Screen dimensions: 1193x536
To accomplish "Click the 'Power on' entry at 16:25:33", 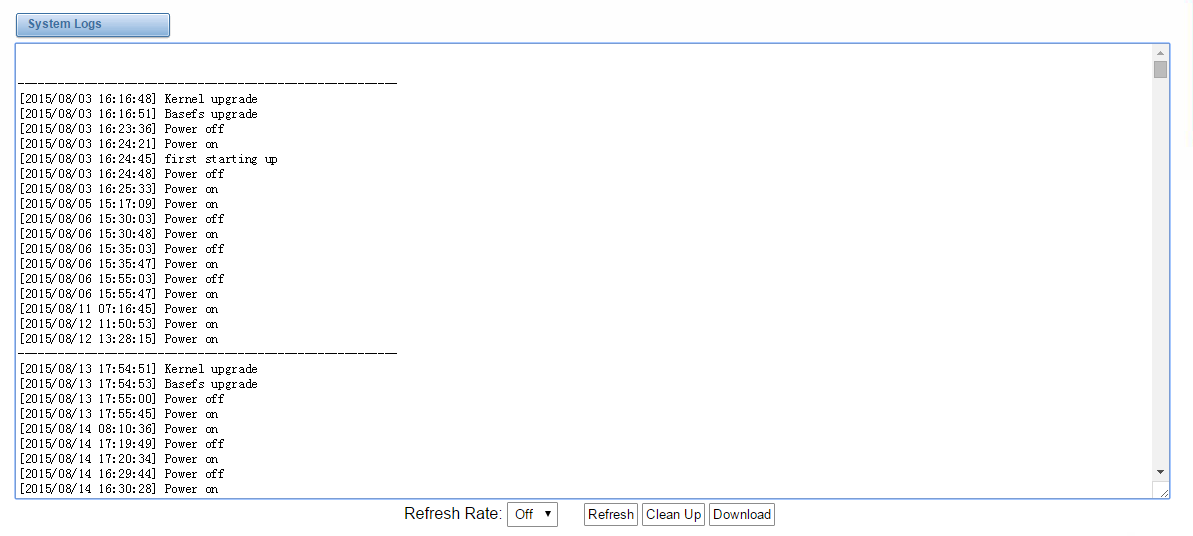I will click(x=119, y=189).
